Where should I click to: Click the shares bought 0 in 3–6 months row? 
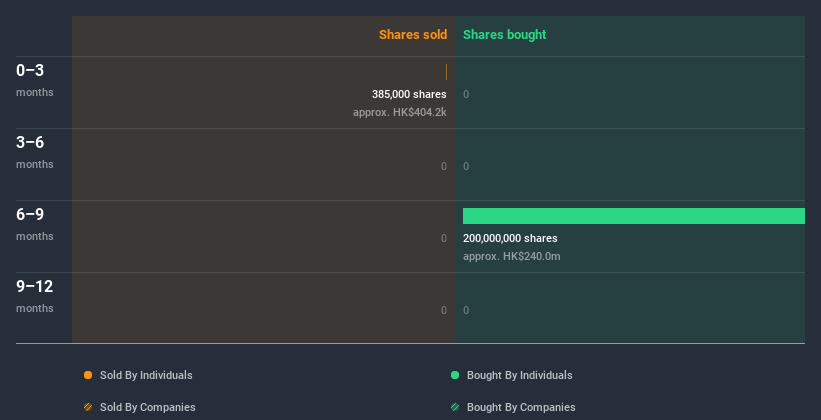[466, 167]
